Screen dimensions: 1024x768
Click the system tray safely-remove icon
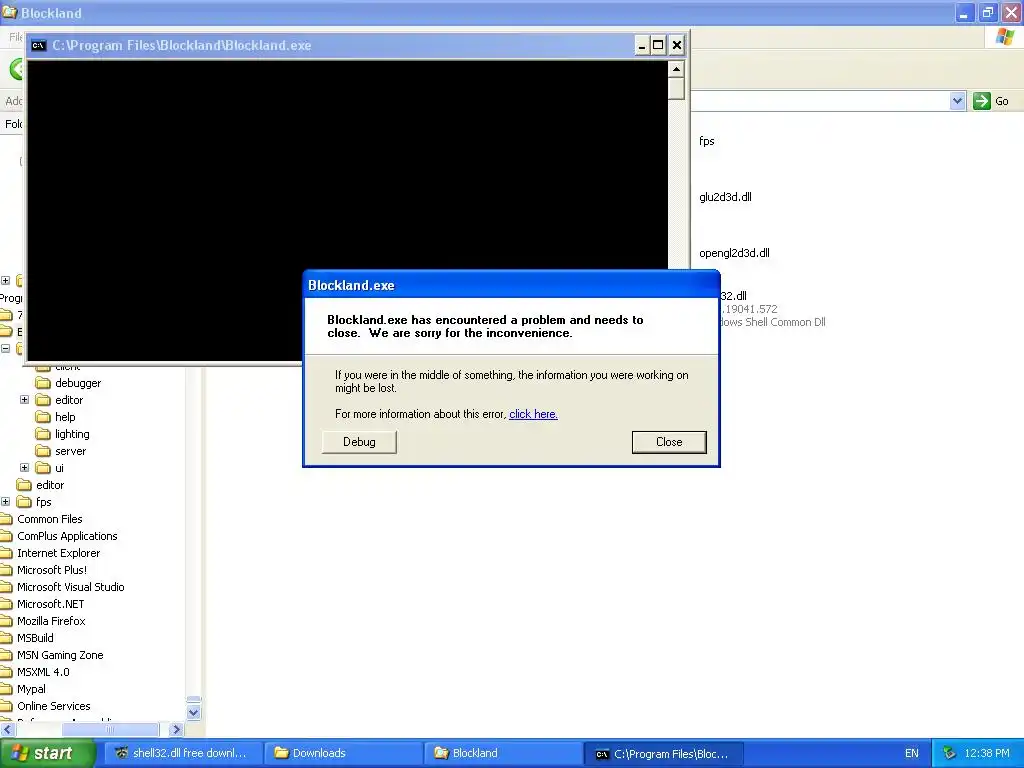click(x=950, y=753)
